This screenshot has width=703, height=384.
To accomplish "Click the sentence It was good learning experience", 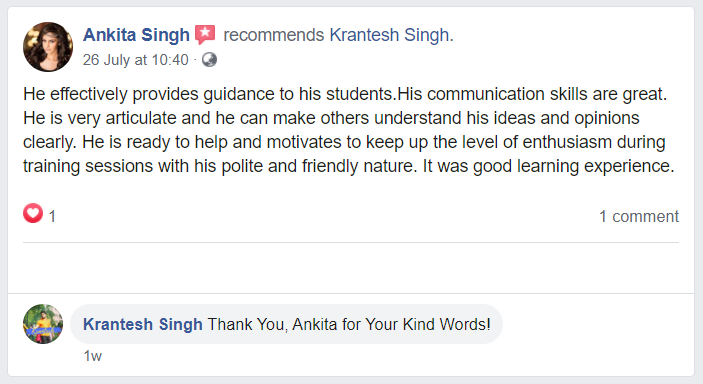I will [548, 166].
